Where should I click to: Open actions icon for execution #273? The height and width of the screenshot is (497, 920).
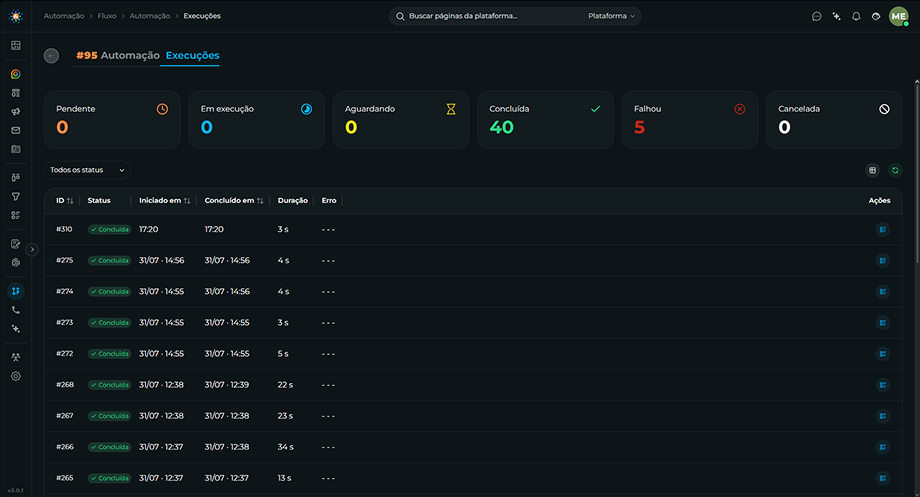882,323
